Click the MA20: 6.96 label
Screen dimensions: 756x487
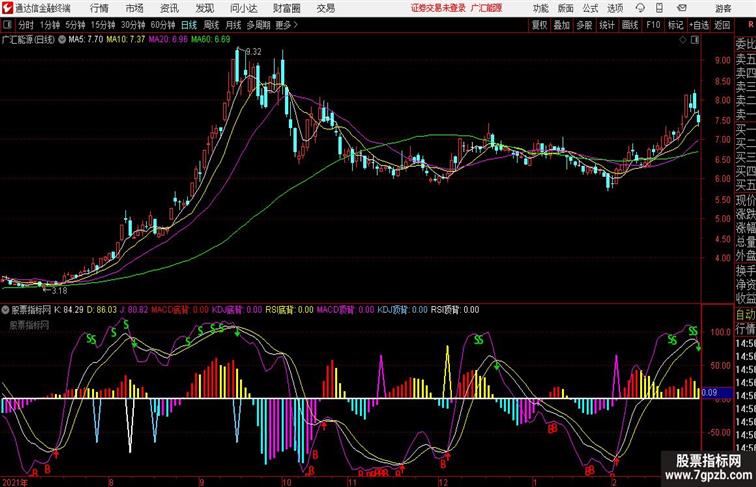tap(168, 40)
